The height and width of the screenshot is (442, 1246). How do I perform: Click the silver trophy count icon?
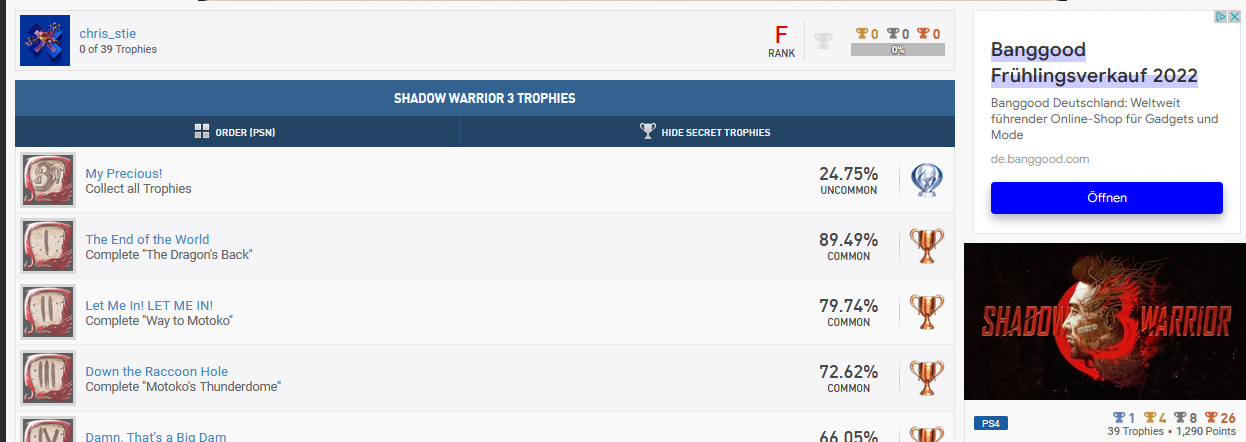pos(893,34)
